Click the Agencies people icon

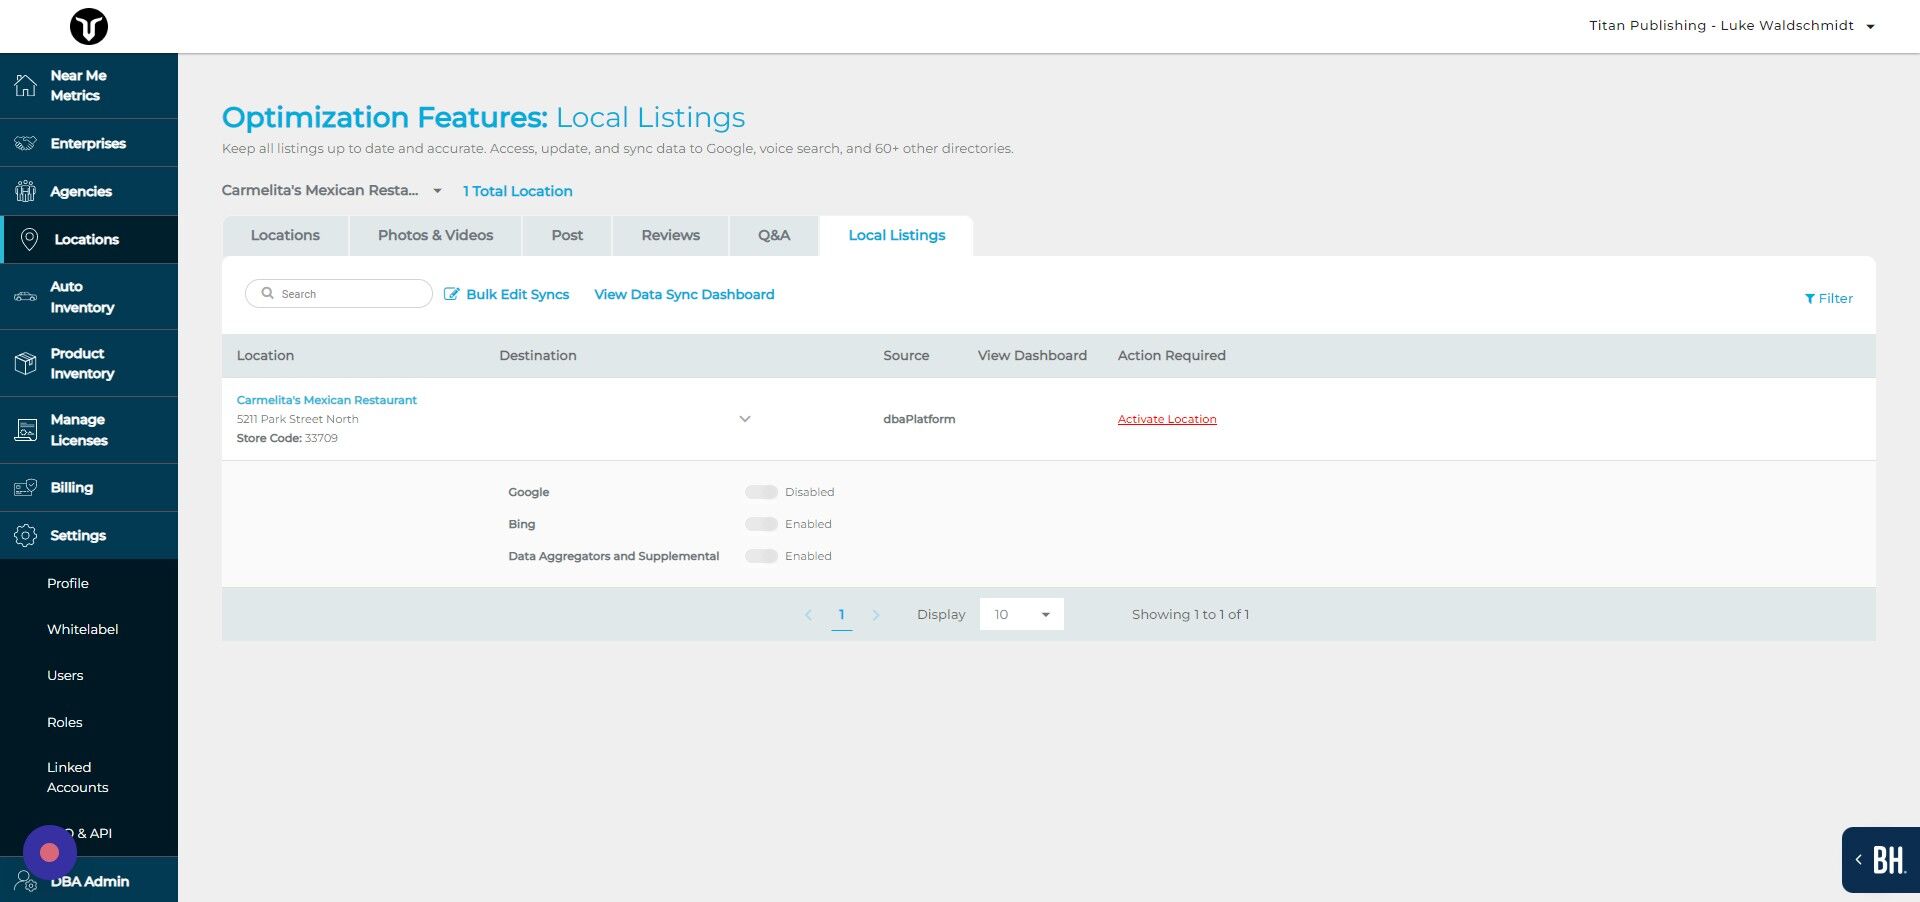coord(25,191)
